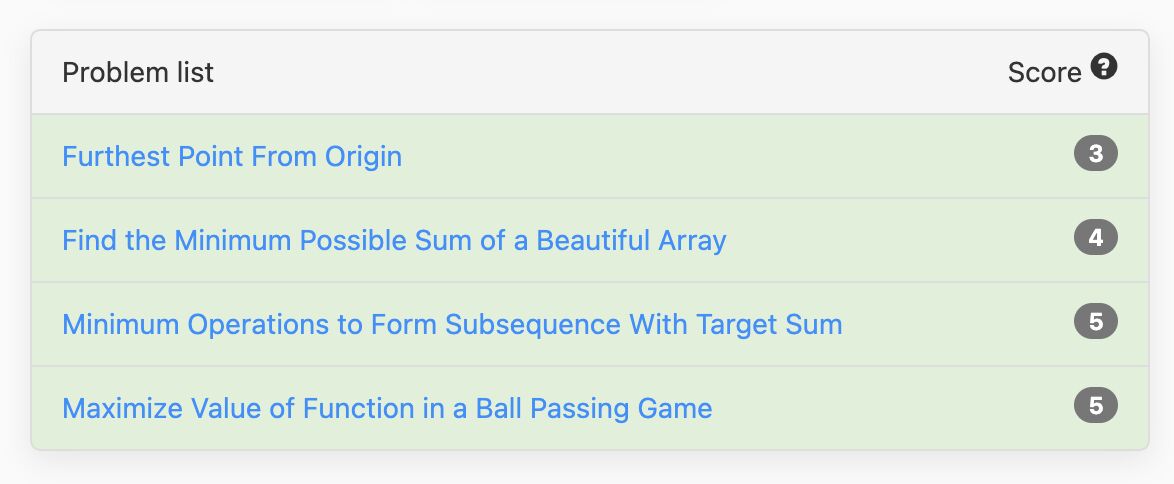The width and height of the screenshot is (1174, 484).
Task: Click the gray header bar of the problem list
Action: click(x=590, y=73)
